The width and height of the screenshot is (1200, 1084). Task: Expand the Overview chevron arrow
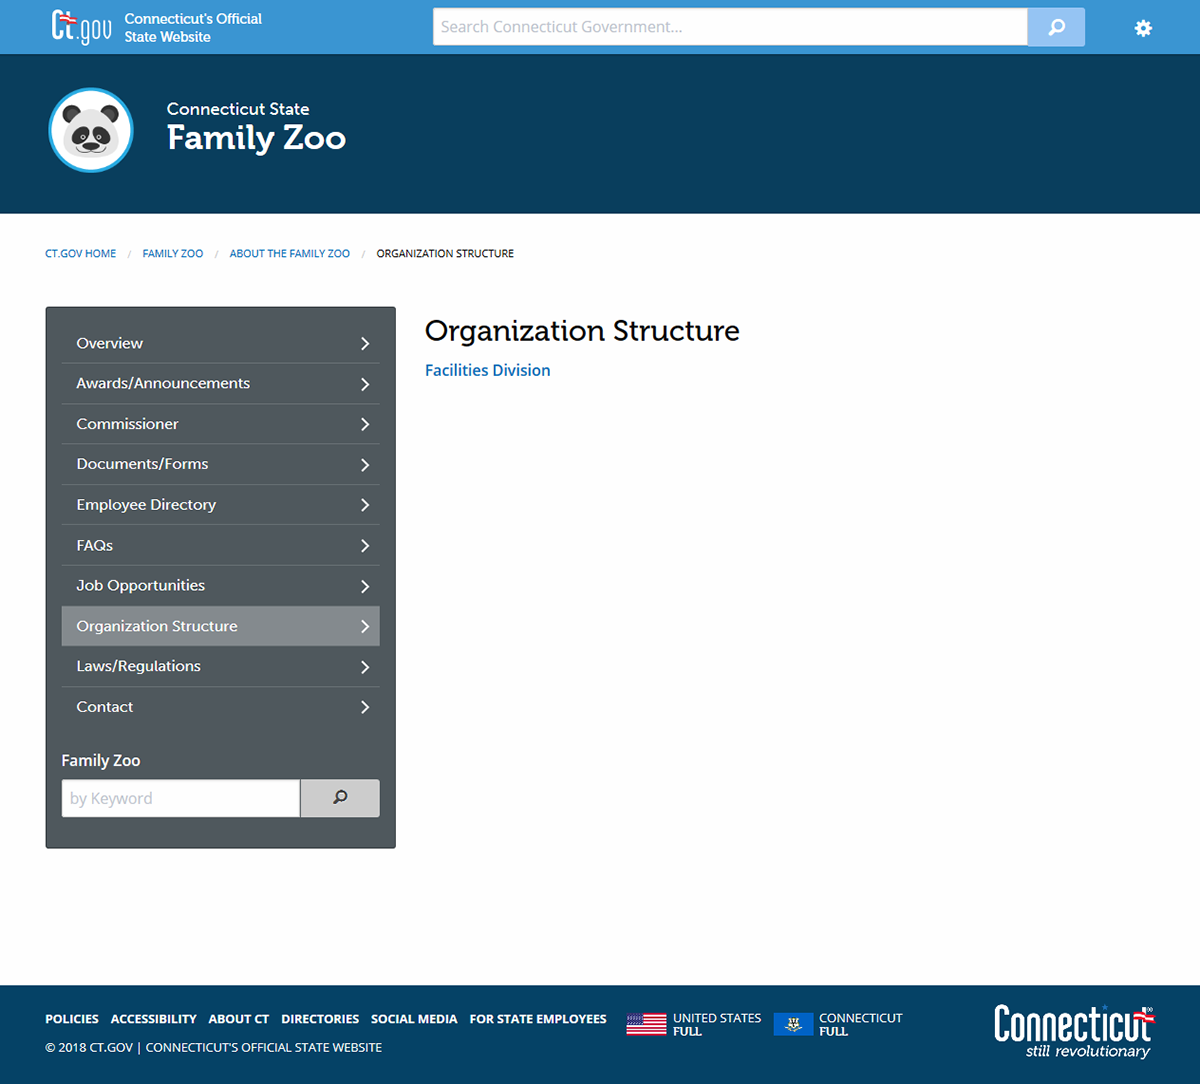pos(365,344)
